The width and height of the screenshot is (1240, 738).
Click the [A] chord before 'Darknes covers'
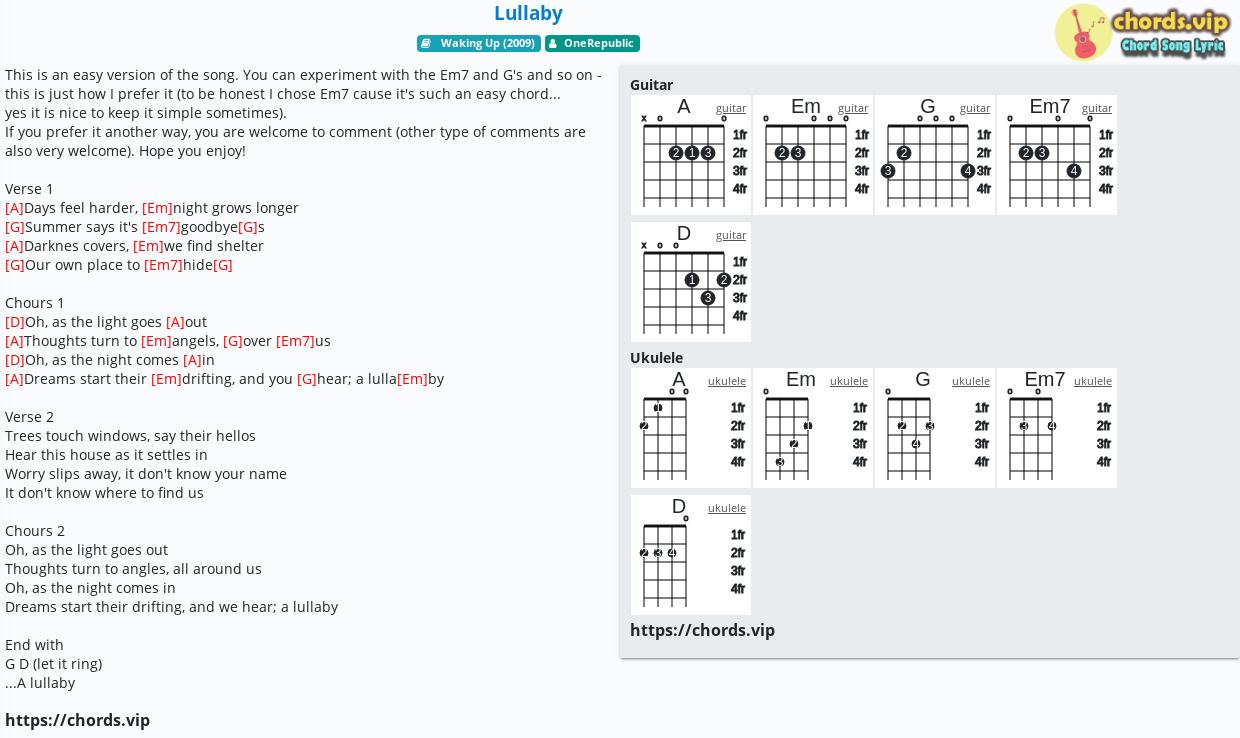click(14, 246)
